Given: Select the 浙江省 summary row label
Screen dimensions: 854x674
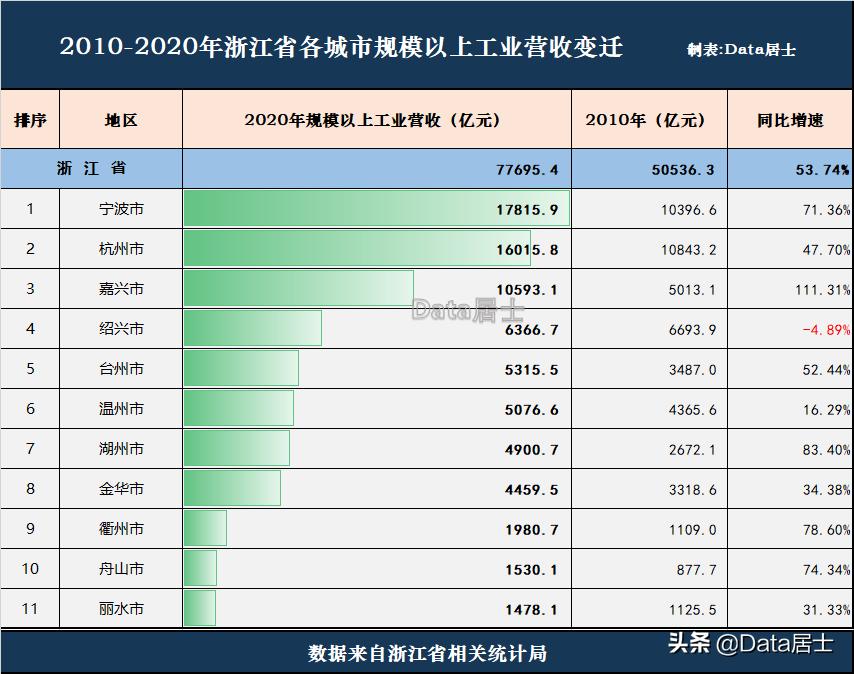Looking at the screenshot, I should [92, 169].
